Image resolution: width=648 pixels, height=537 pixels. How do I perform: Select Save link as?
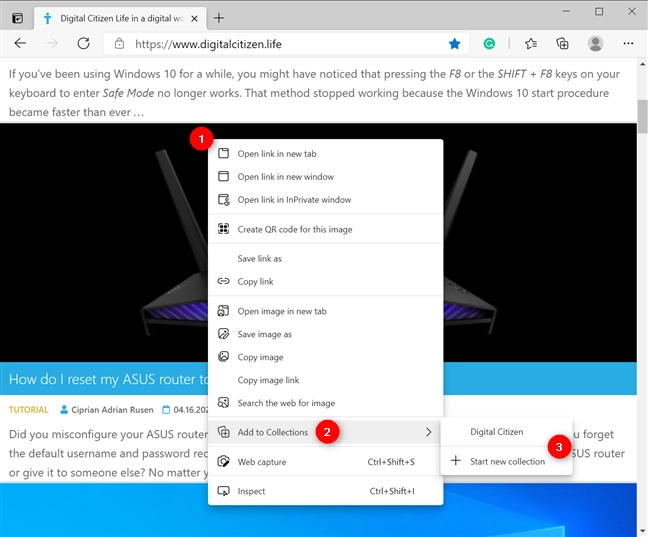(326, 259)
